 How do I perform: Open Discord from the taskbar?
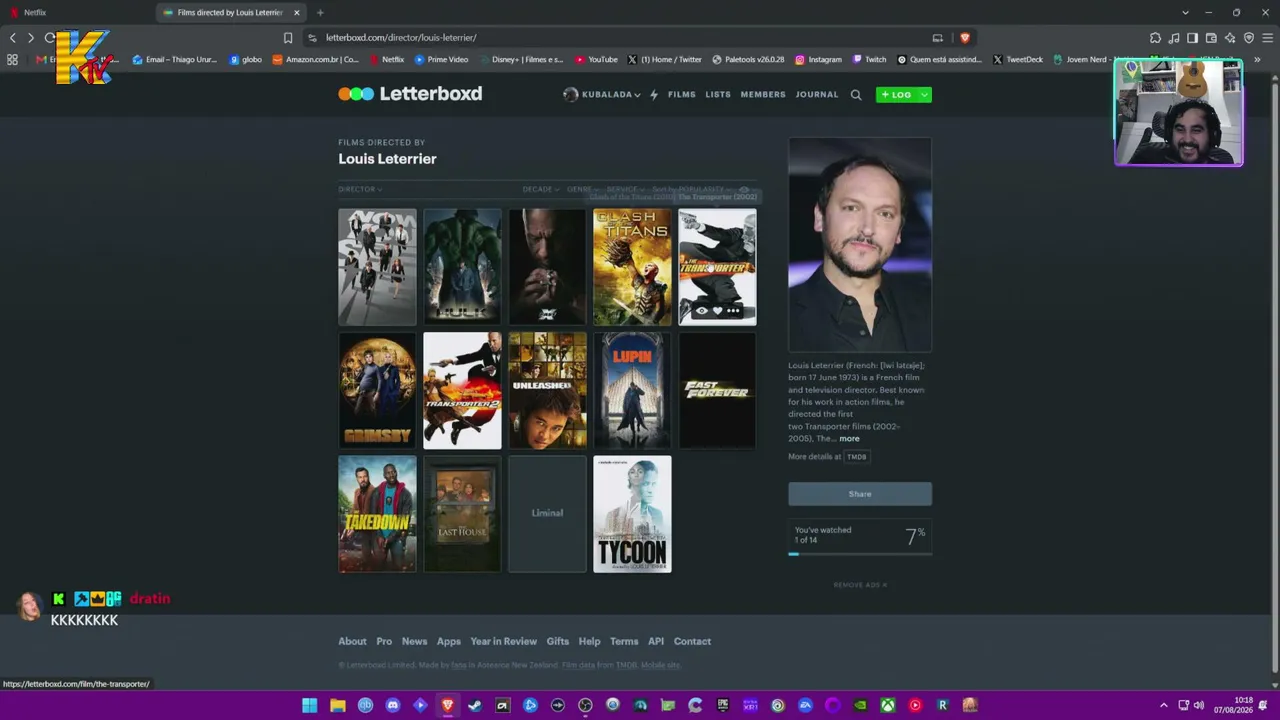tap(393, 706)
